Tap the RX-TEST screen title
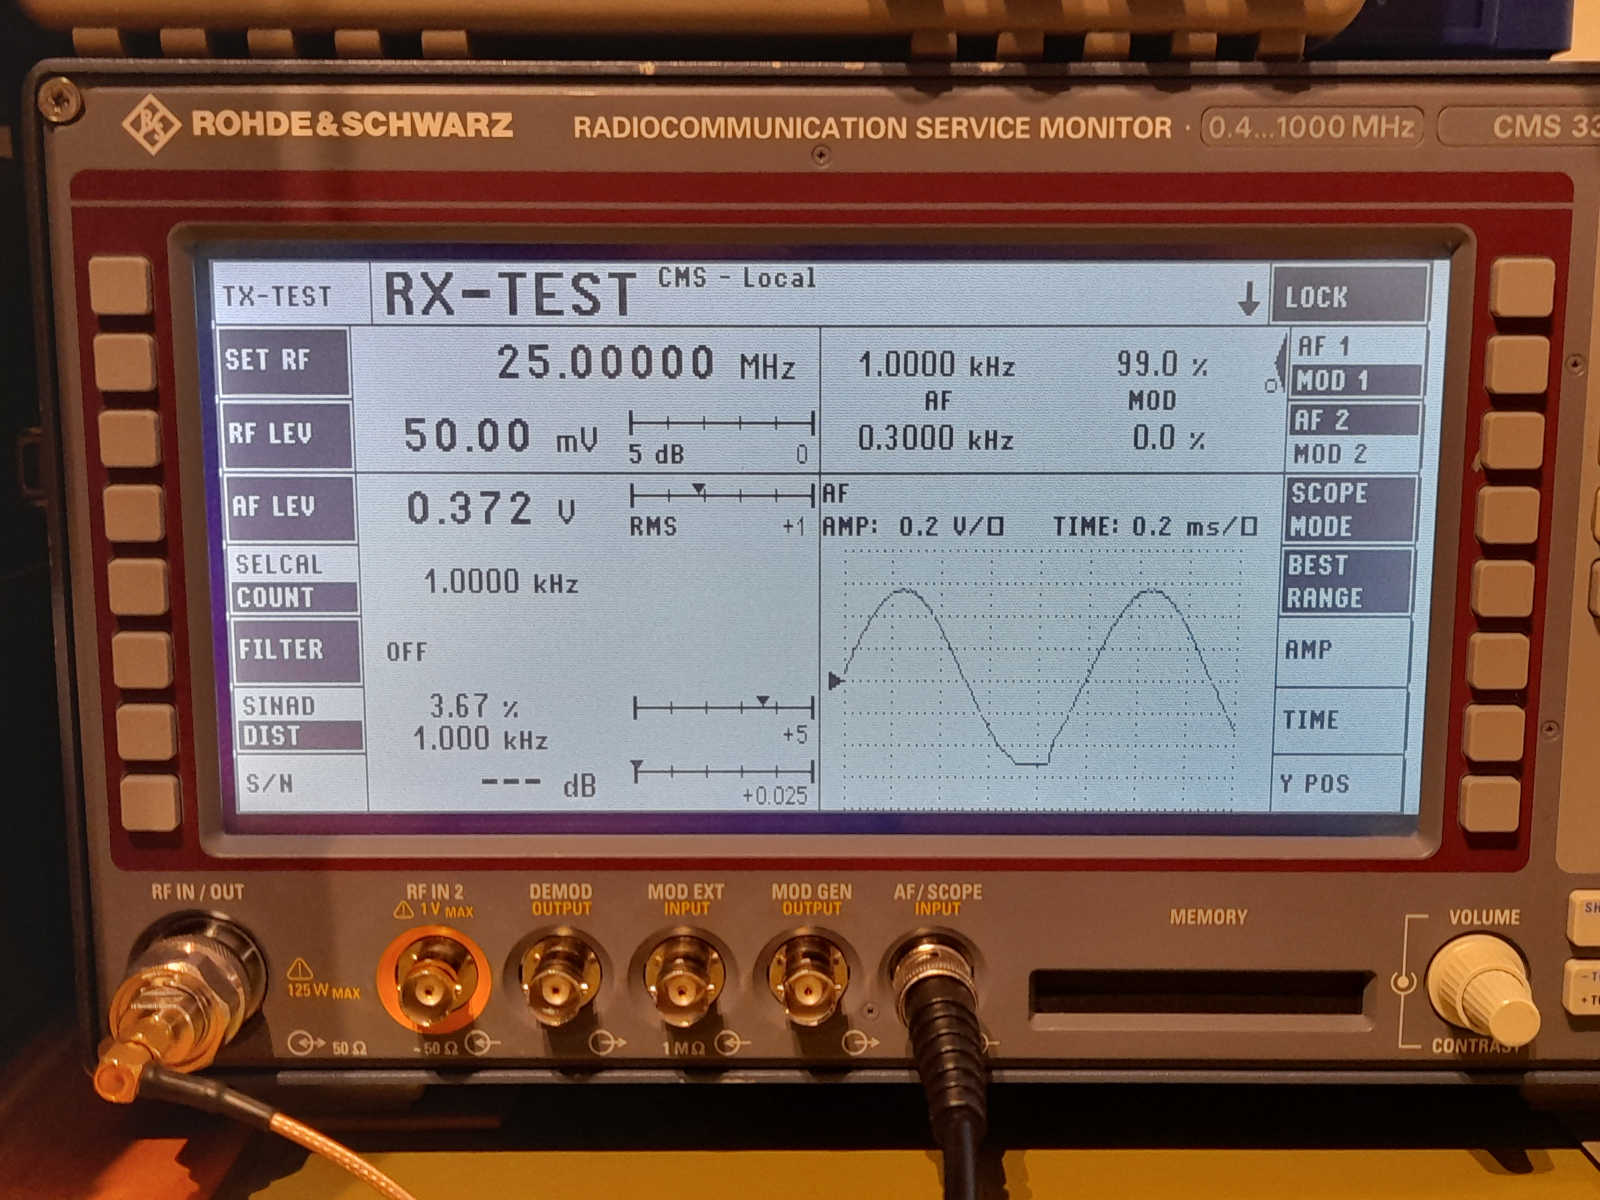The image size is (1600, 1200). [510, 295]
